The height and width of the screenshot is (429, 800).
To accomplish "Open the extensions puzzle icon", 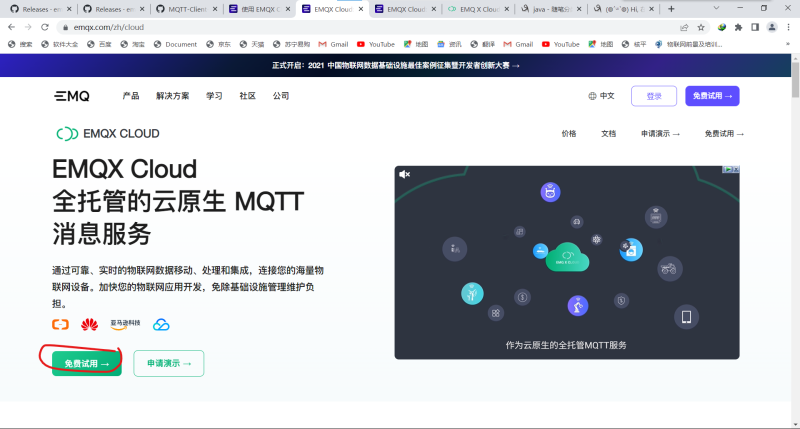I will pyautogui.click(x=738, y=27).
